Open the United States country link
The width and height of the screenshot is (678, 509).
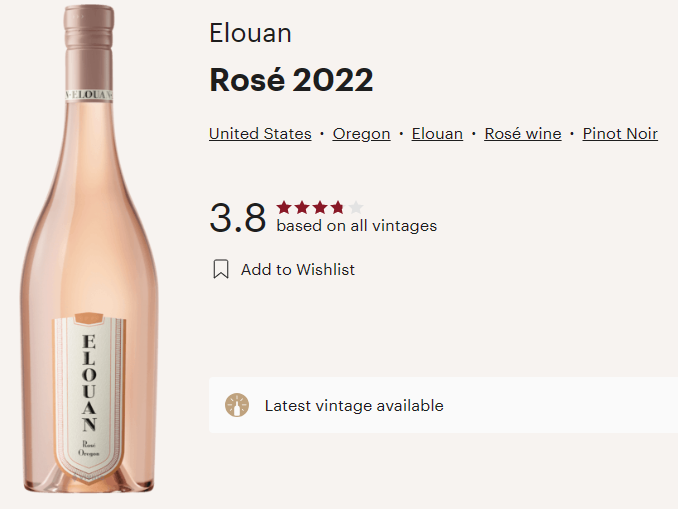click(260, 134)
